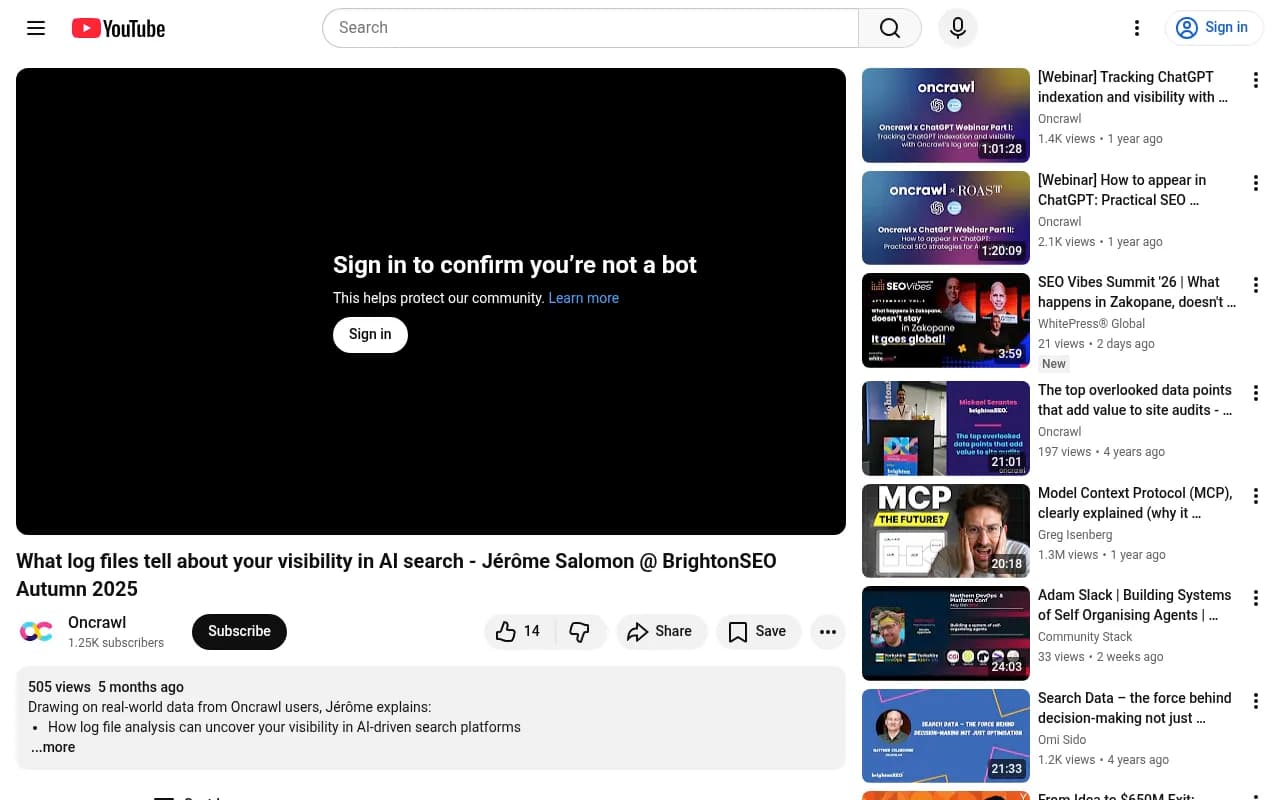1280x800 pixels.
Task: Dislike this video with thumbs down
Action: tap(580, 631)
